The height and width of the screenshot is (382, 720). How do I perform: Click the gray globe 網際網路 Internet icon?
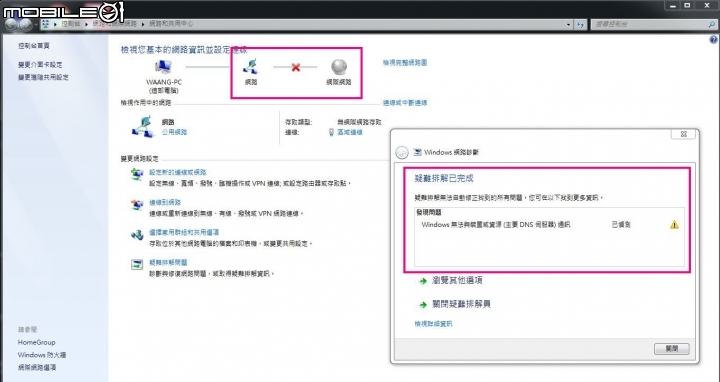click(x=339, y=67)
